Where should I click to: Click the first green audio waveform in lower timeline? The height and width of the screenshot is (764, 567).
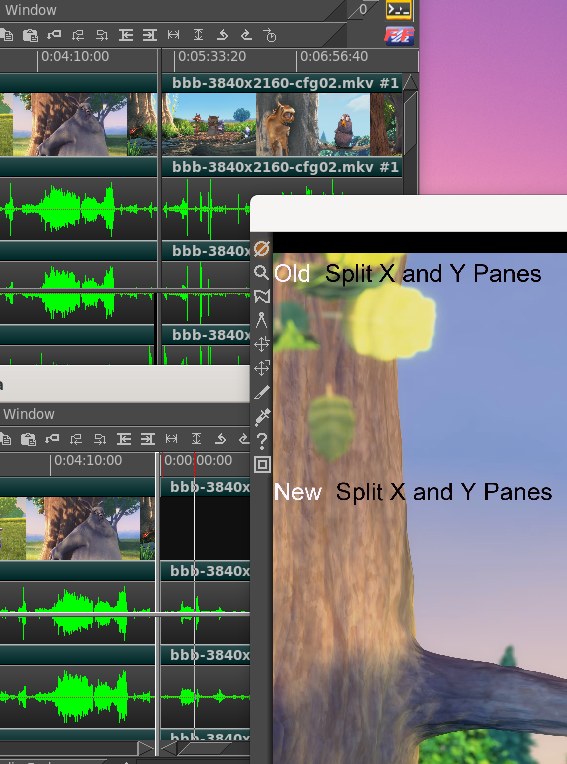(x=77, y=613)
